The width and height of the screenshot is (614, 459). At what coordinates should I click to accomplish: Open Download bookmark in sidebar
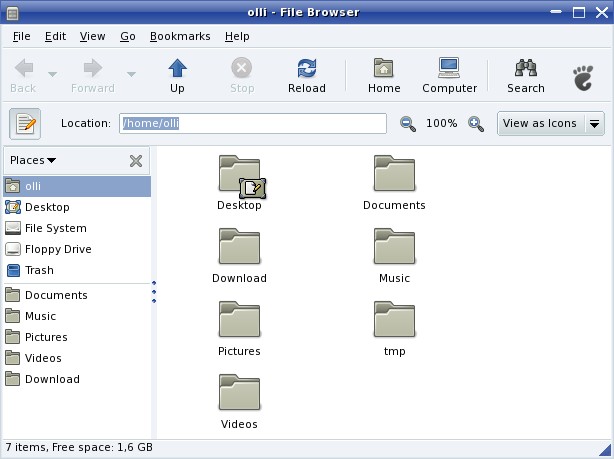point(77,379)
